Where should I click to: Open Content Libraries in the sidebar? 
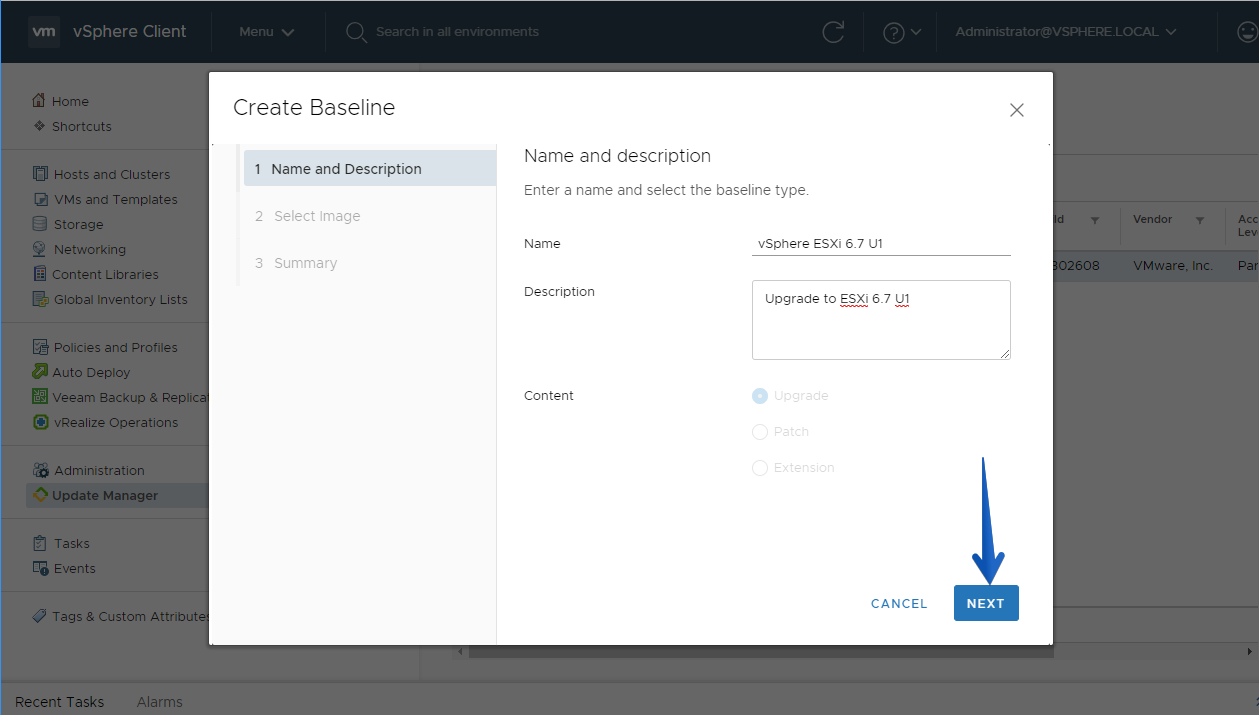click(x=106, y=274)
